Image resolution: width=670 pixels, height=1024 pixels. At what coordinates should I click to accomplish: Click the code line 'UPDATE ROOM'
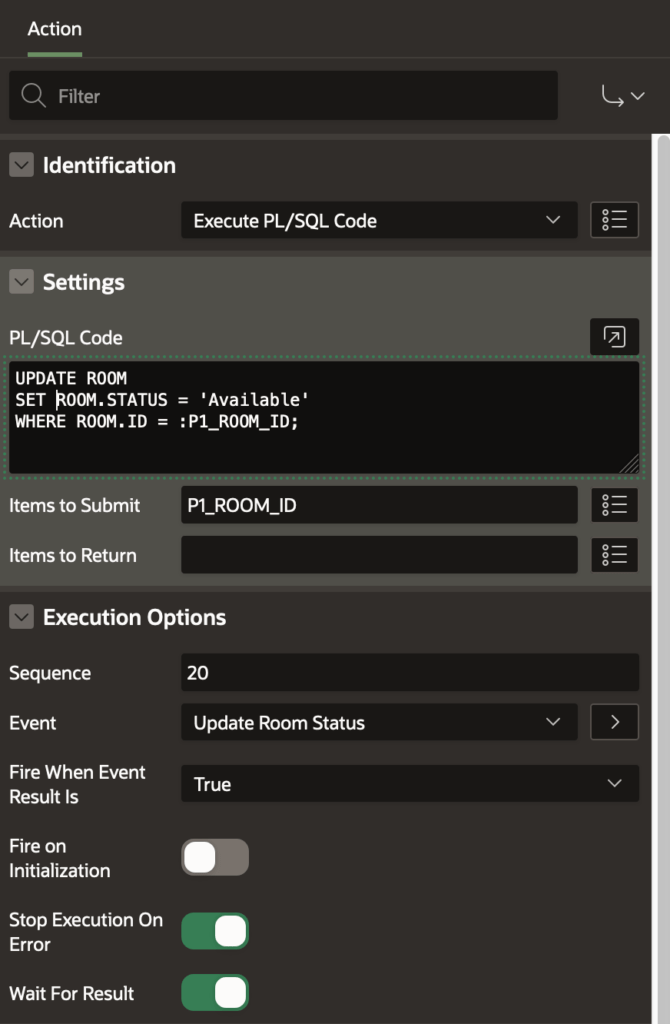(x=71, y=378)
